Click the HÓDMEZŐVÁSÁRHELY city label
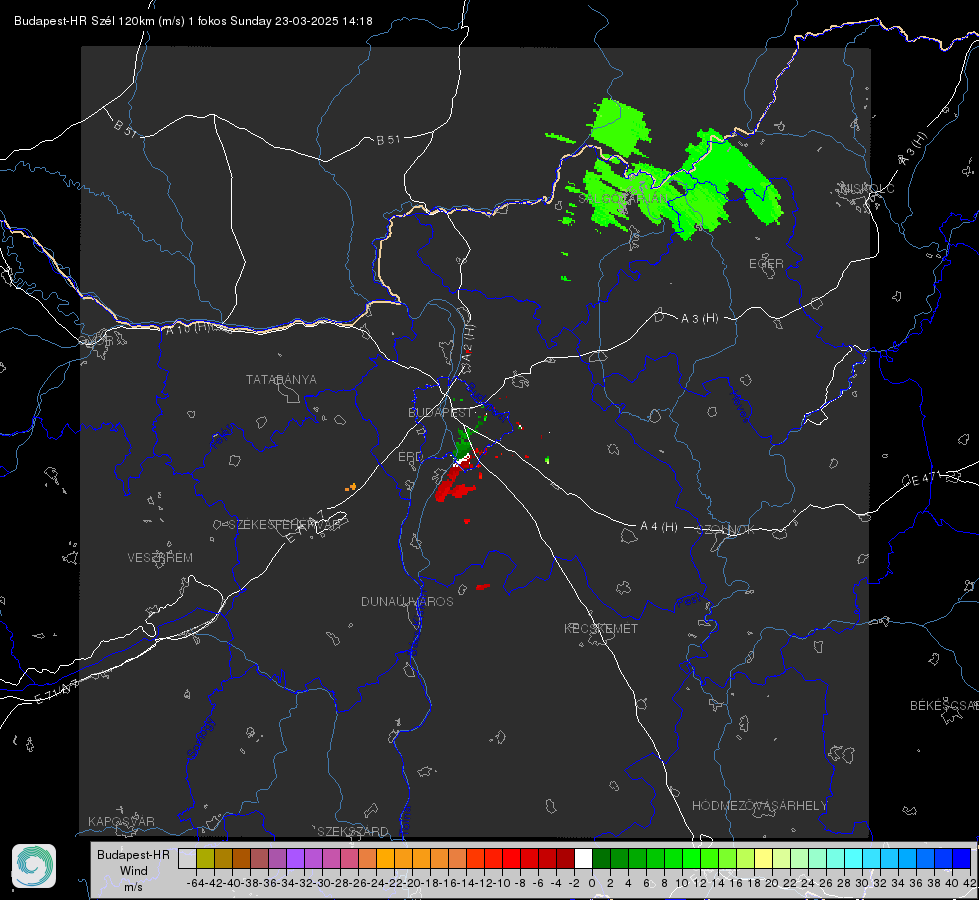Viewport: 979px width, 900px height. point(759,806)
